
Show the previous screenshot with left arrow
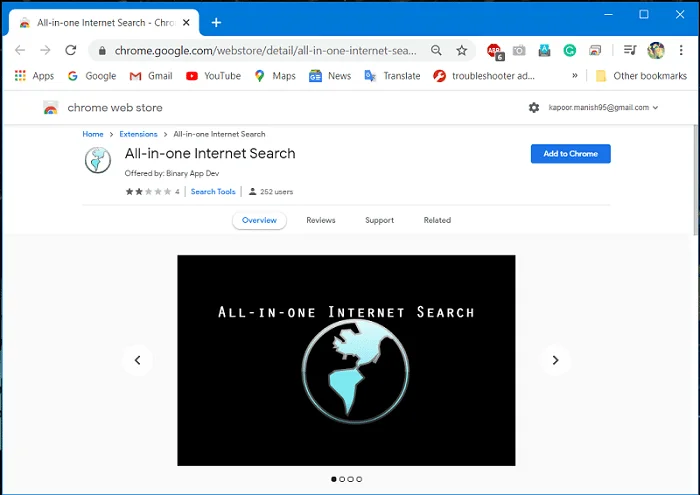pos(138,360)
